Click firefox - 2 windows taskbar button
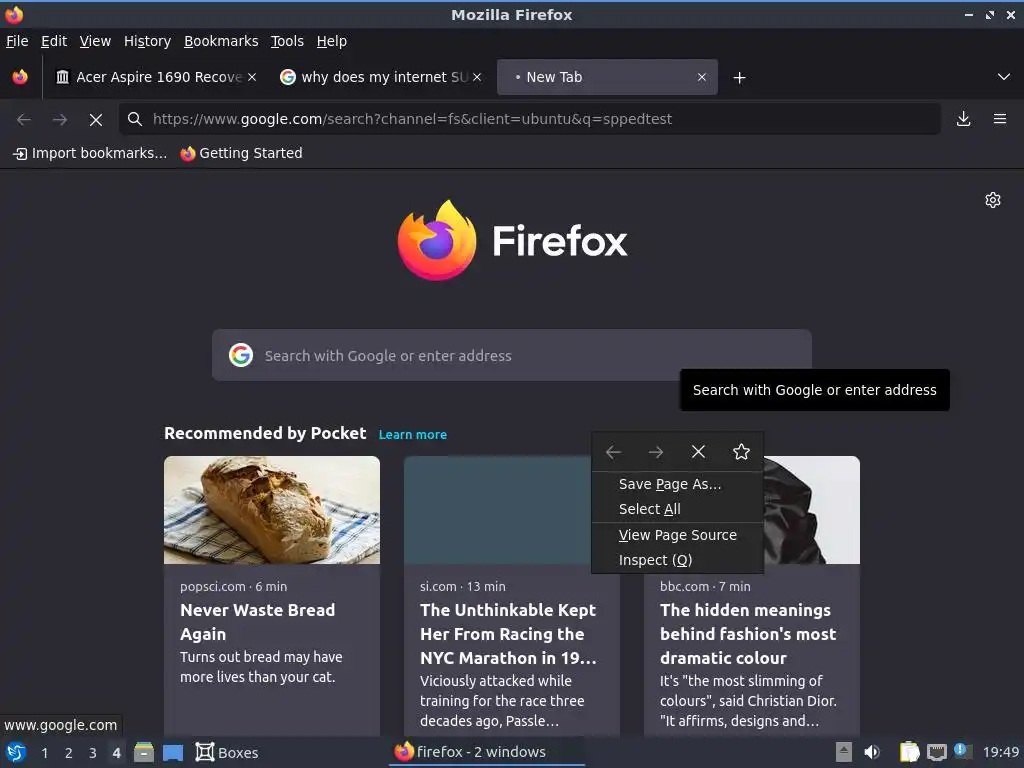The width and height of the screenshot is (1024, 768). tap(487, 752)
